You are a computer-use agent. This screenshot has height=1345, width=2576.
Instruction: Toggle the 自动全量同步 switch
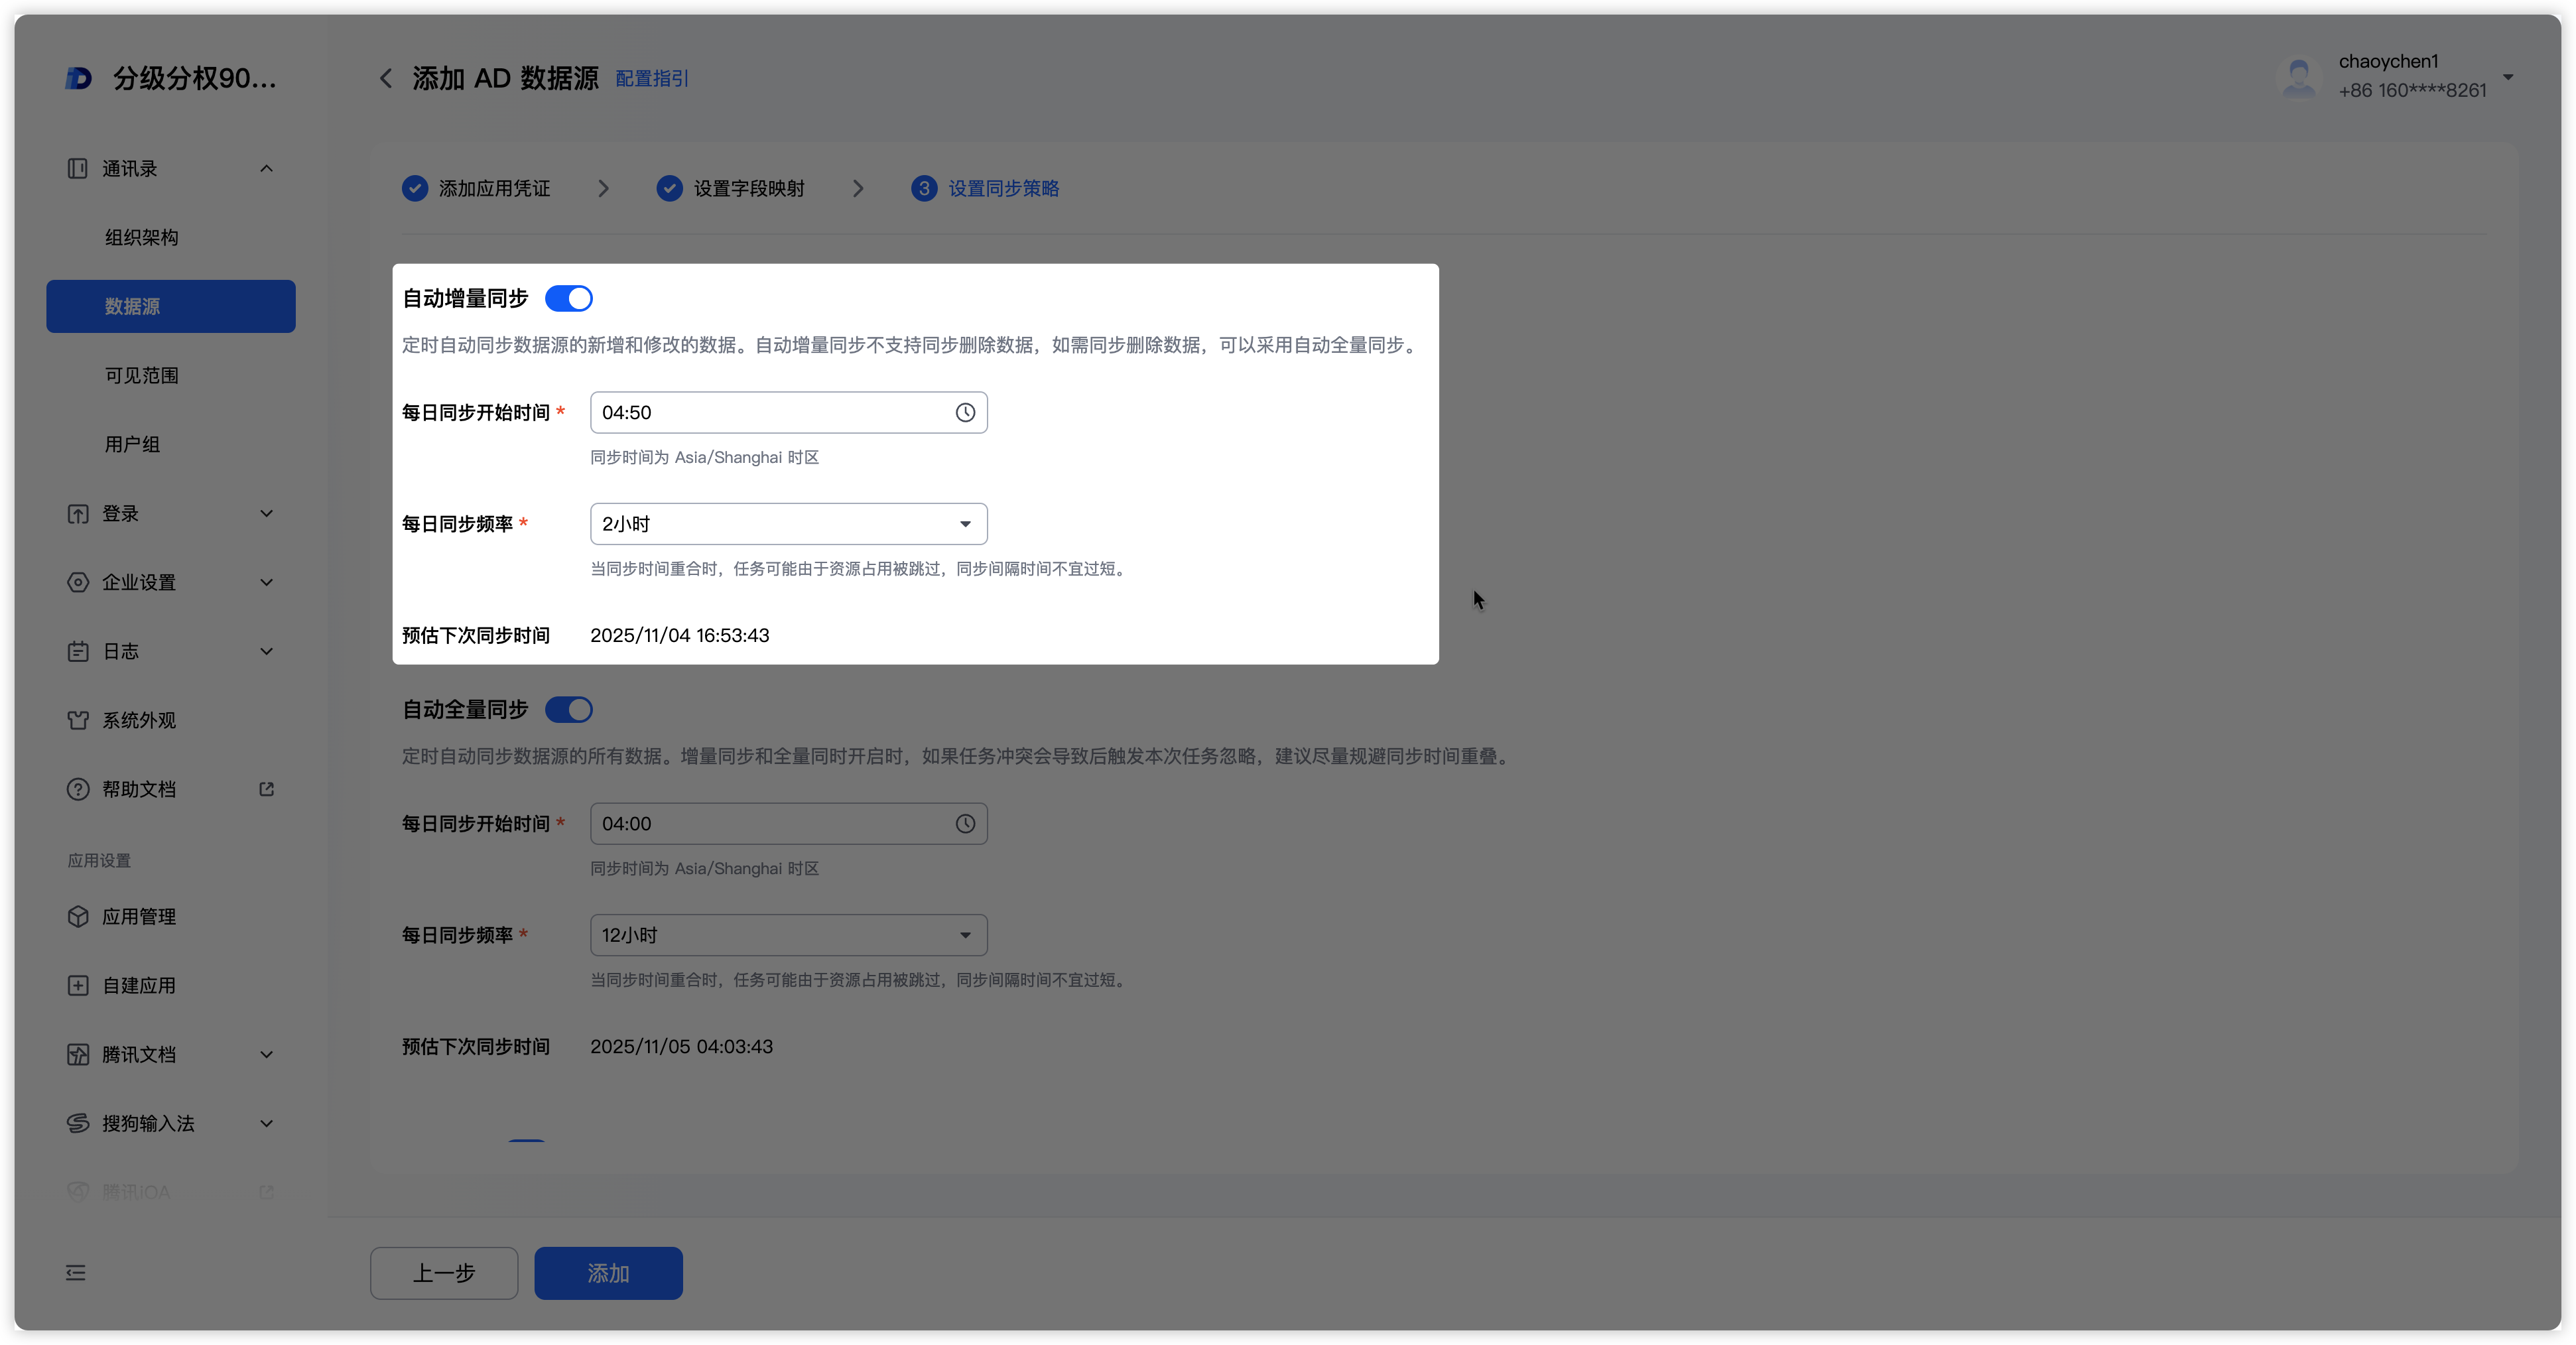tap(568, 710)
